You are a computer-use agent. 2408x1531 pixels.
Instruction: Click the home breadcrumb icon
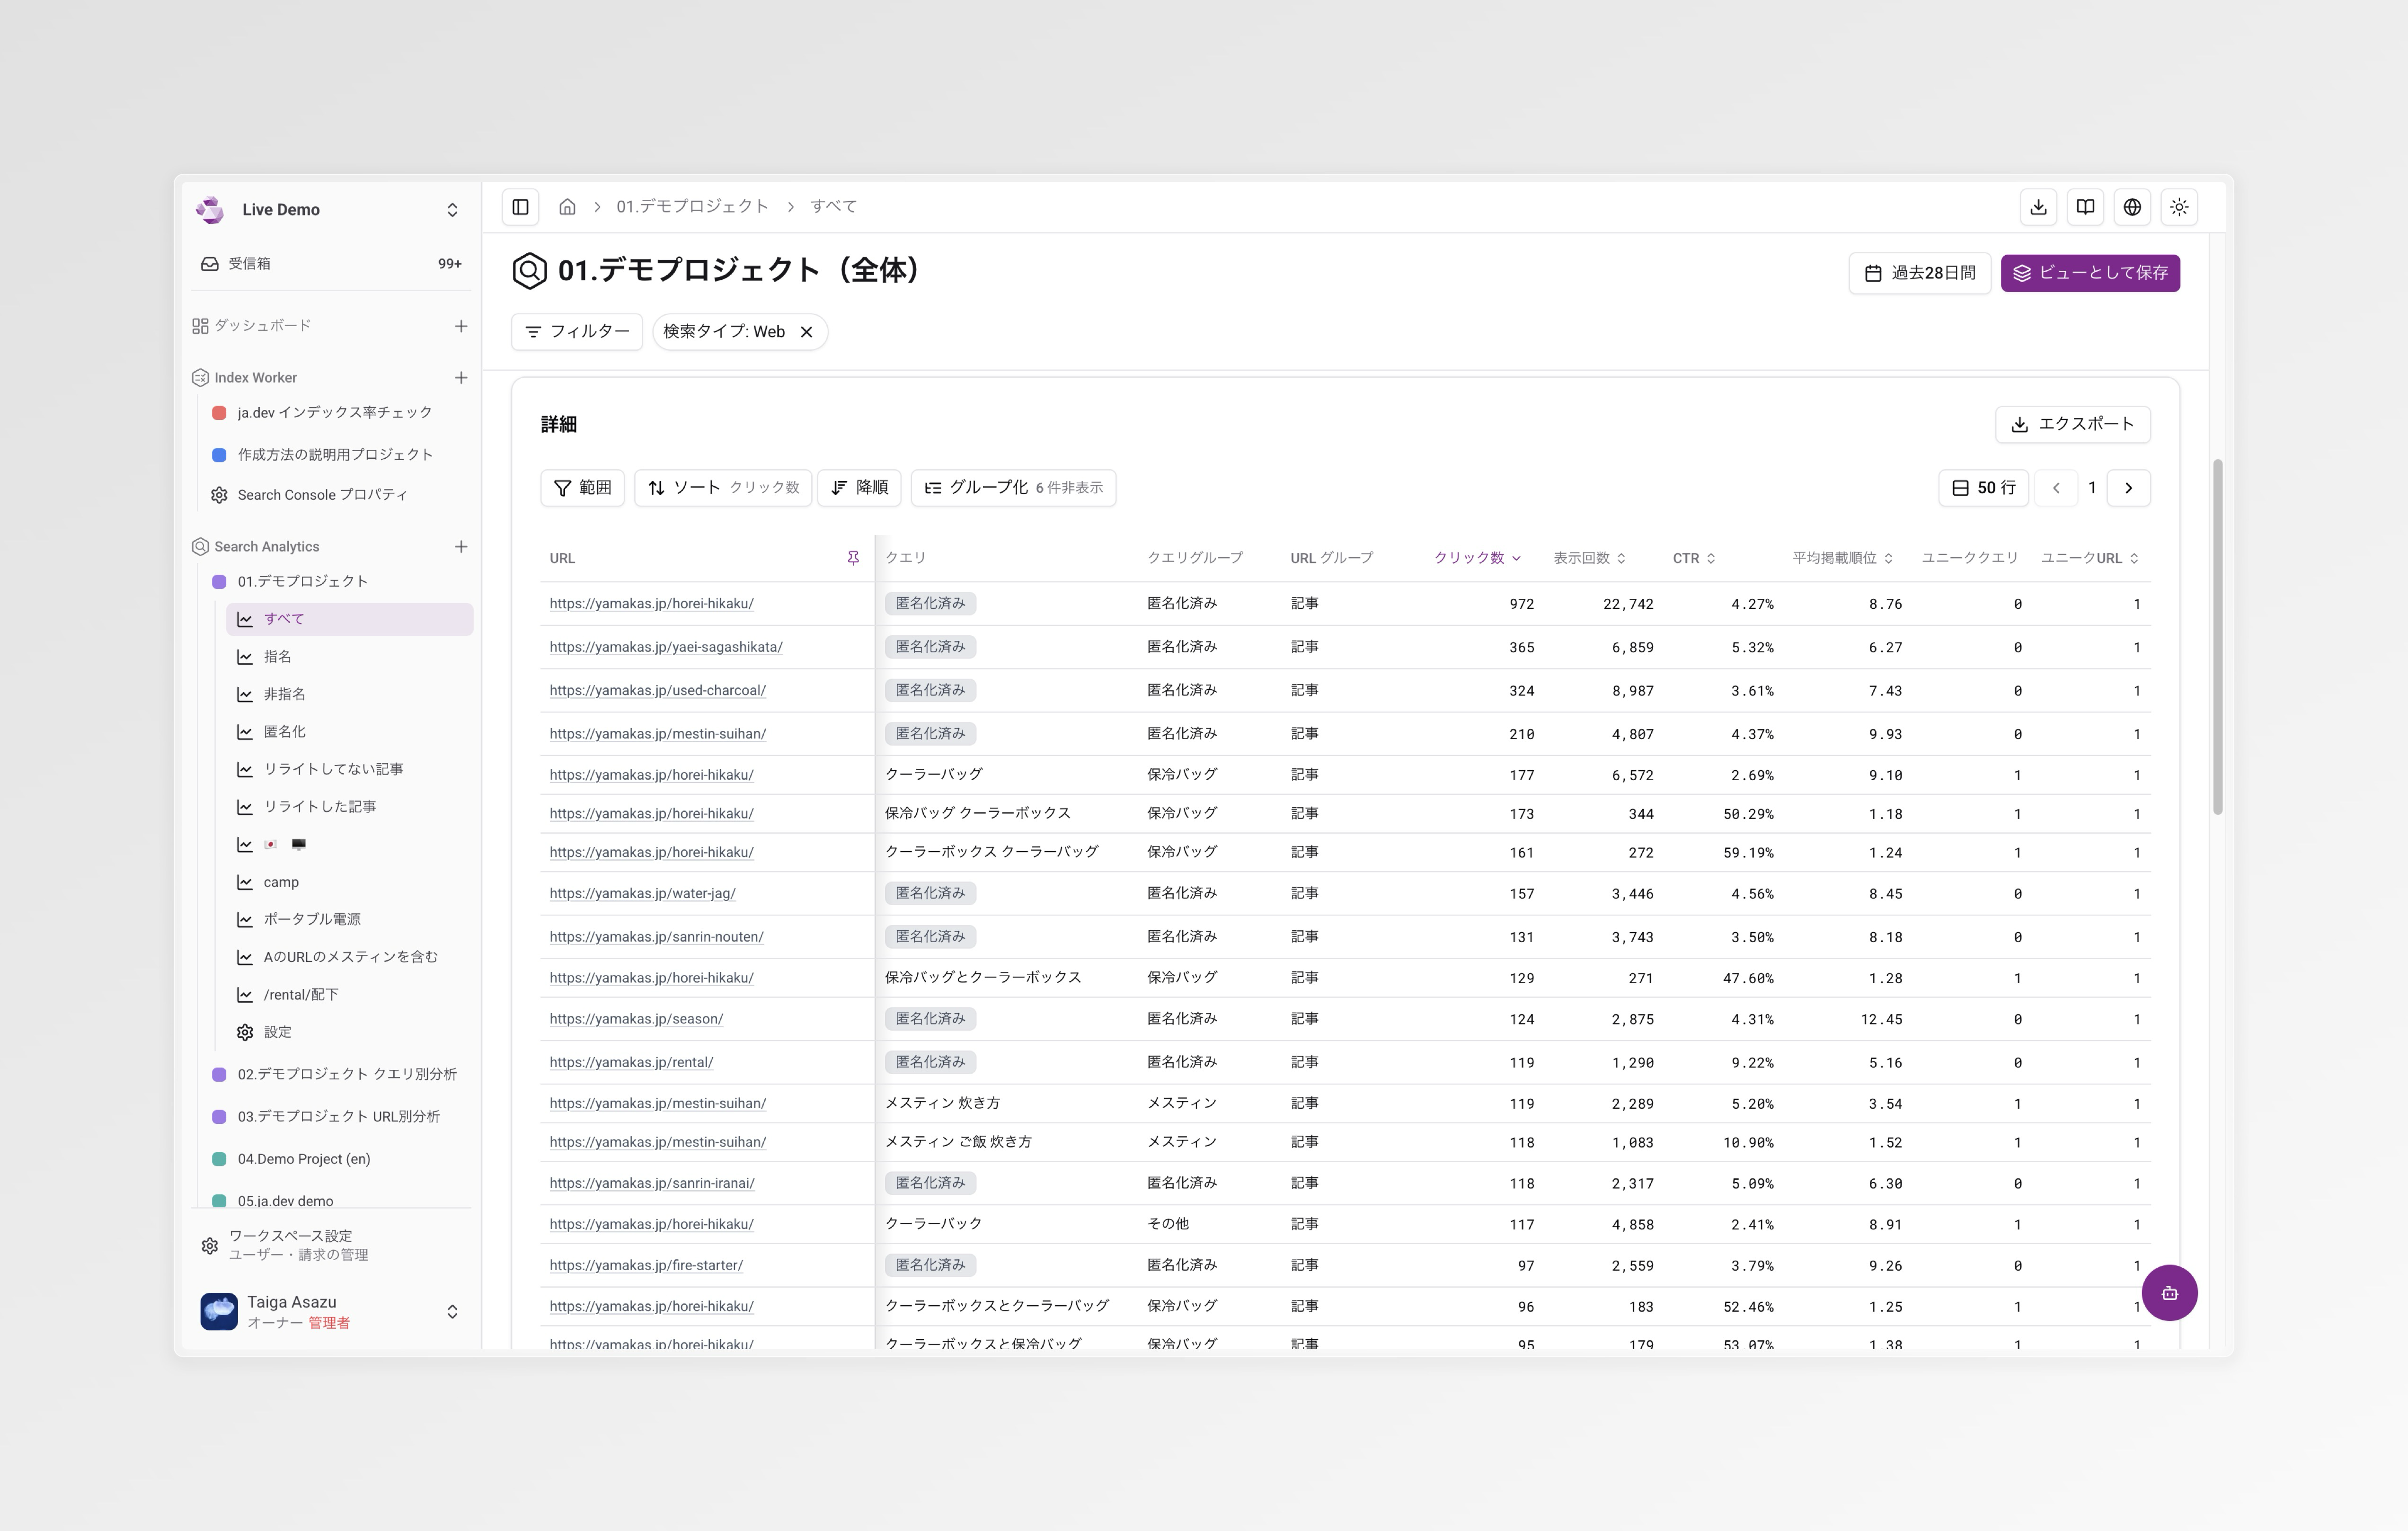567,207
